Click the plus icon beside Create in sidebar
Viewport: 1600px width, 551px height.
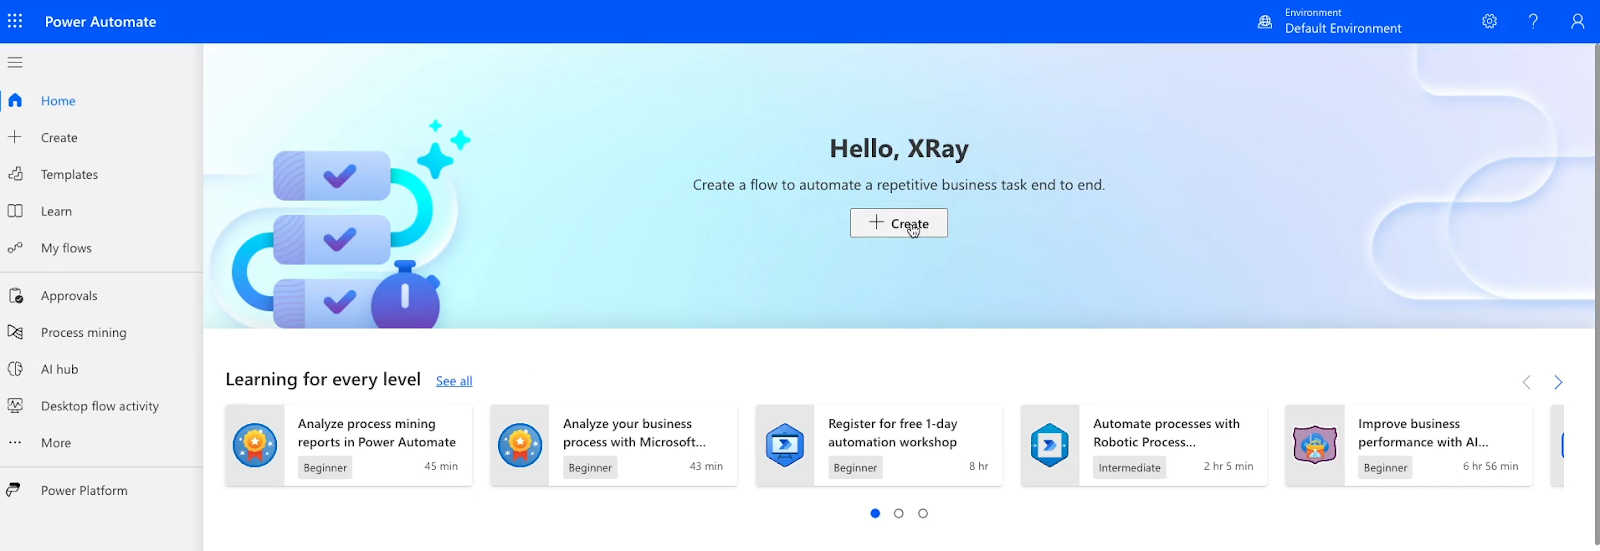pyautogui.click(x=15, y=137)
